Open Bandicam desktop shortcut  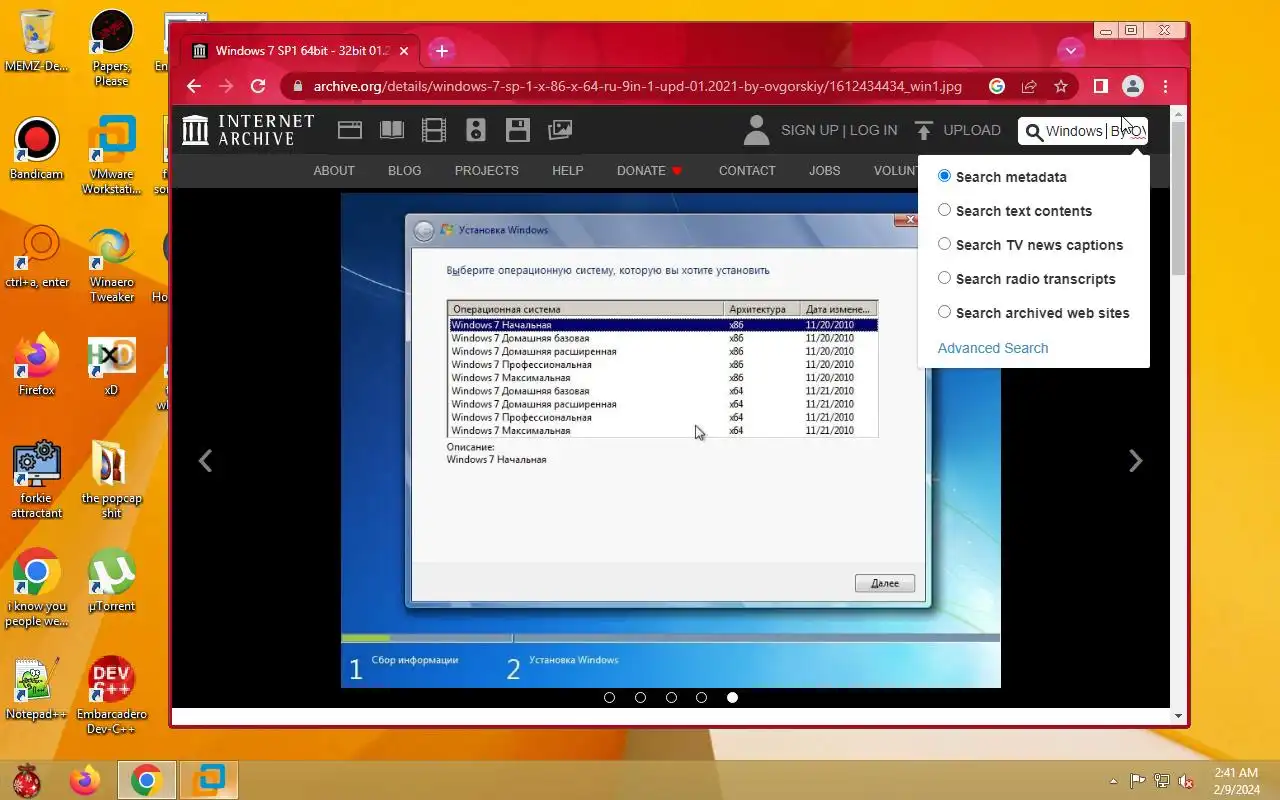pos(36,150)
